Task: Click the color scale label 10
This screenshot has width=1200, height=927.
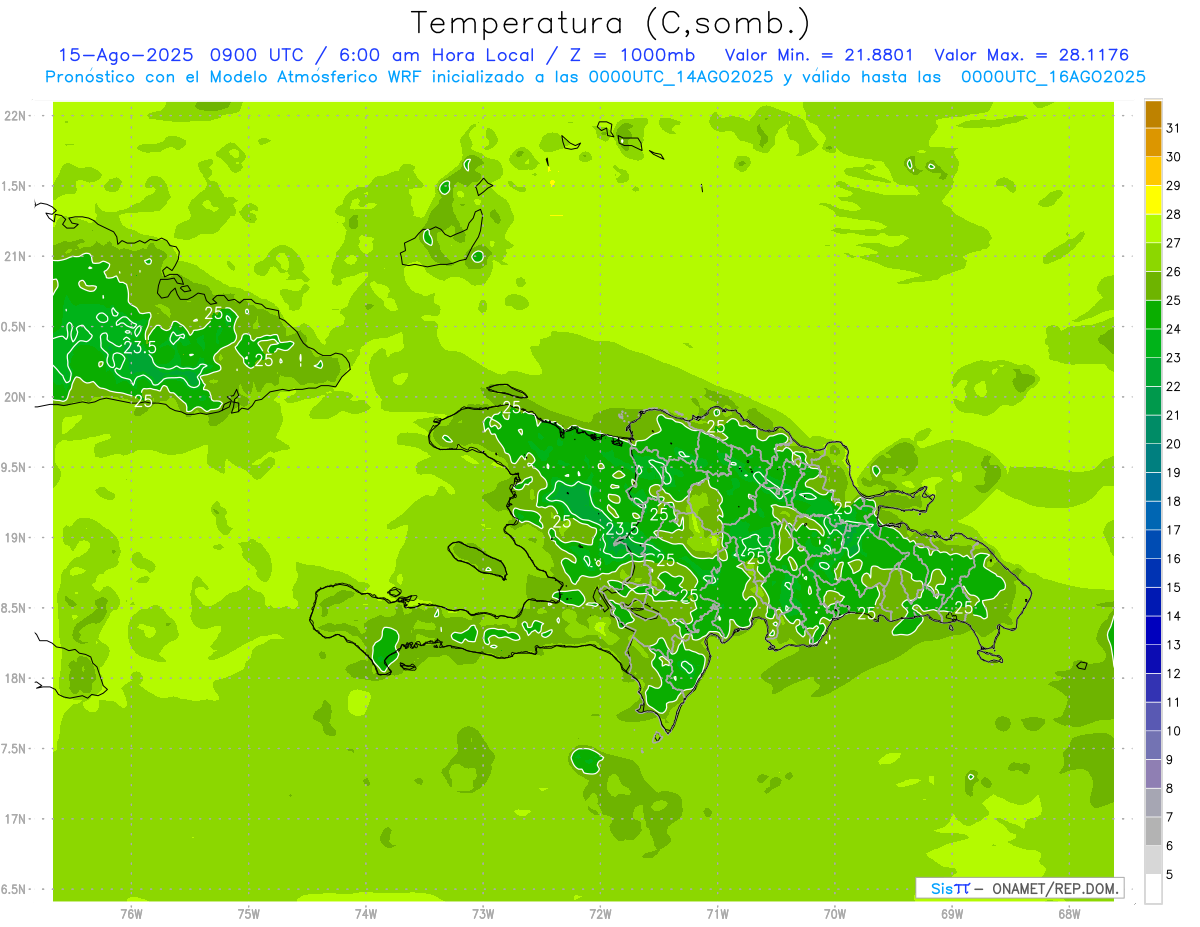Action: point(1174,731)
